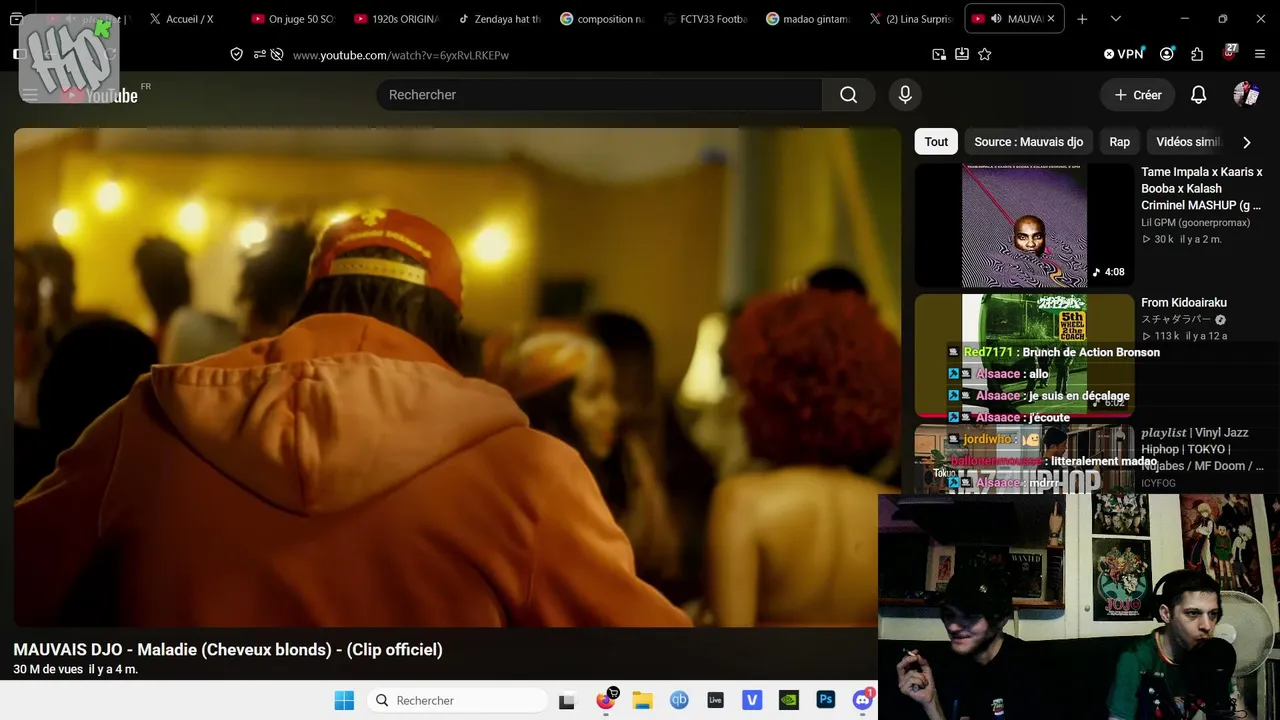Open qBittorrent from the taskbar

[x=679, y=700]
